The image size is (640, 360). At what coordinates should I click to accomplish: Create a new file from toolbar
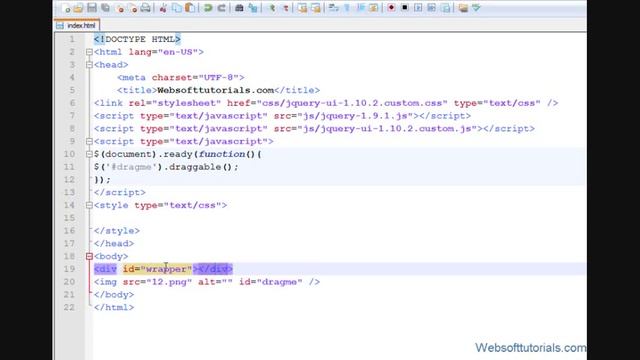click(x=66, y=8)
